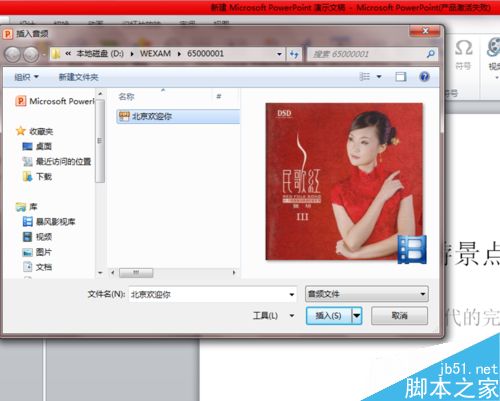The width and height of the screenshot is (500, 401).
Task: Open the Desktop 桌面 location
Action: [x=37, y=146]
